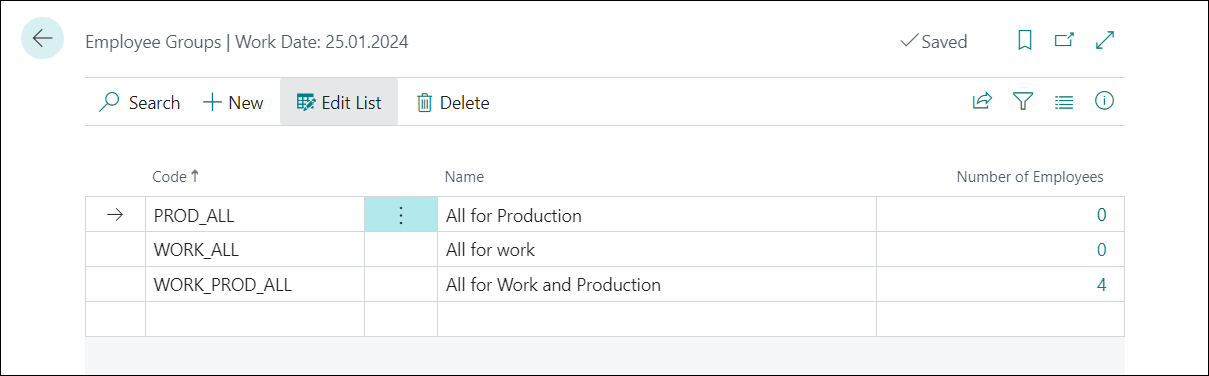Toggle the filter pane funnel icon
Screen dimensions: 1209x376
[x=1022, y=101]
